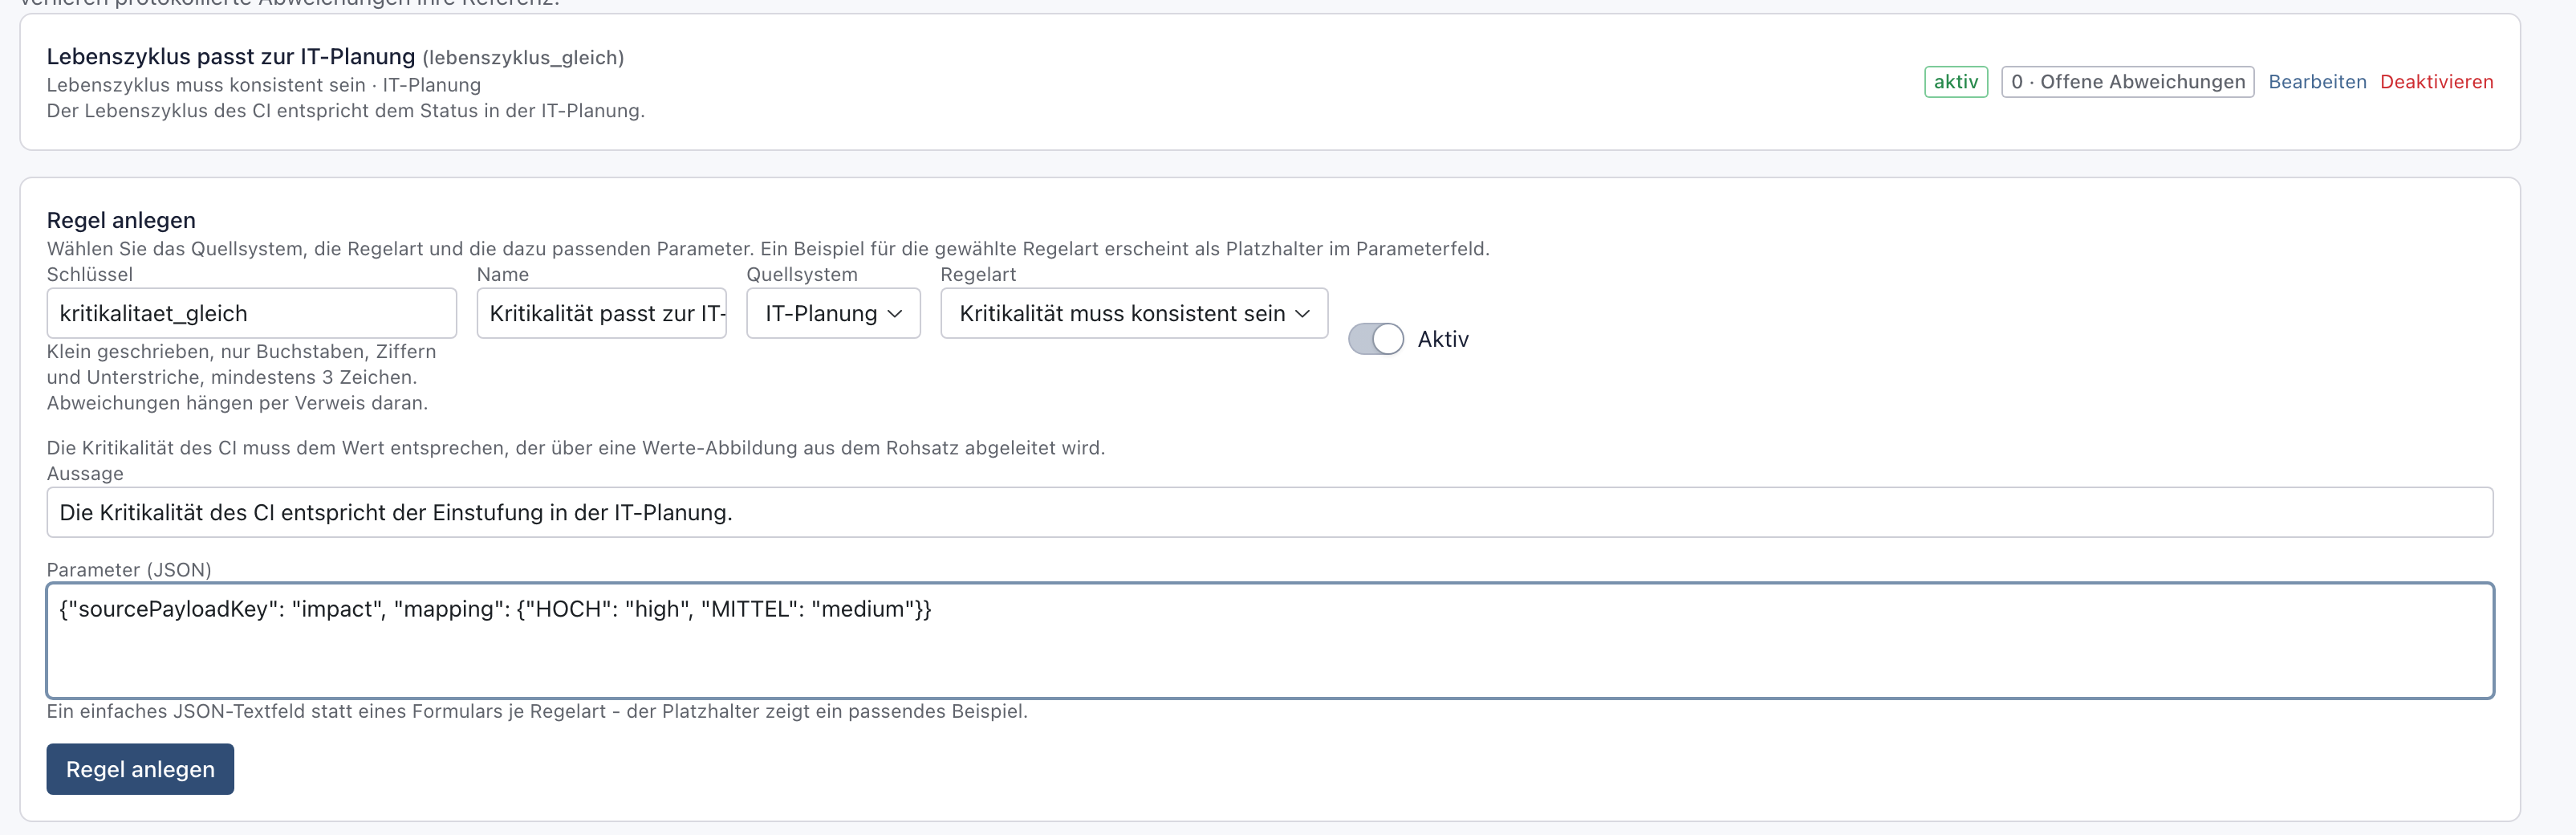Click the rule title Lebenszyklus passt zur IT-Planung
The image size is (2576, 835).
231,57
